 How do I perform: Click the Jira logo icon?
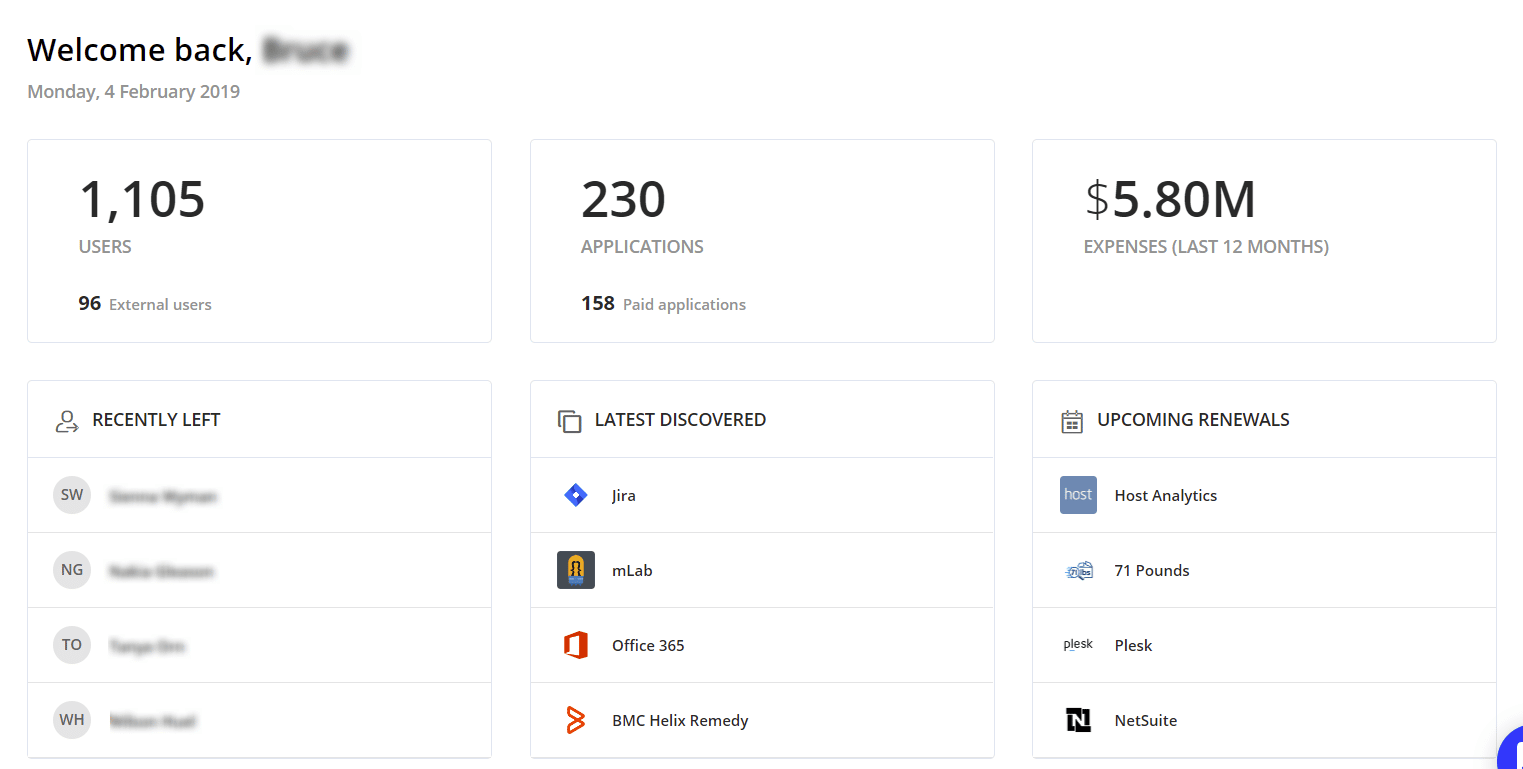[x=575, y=495]
